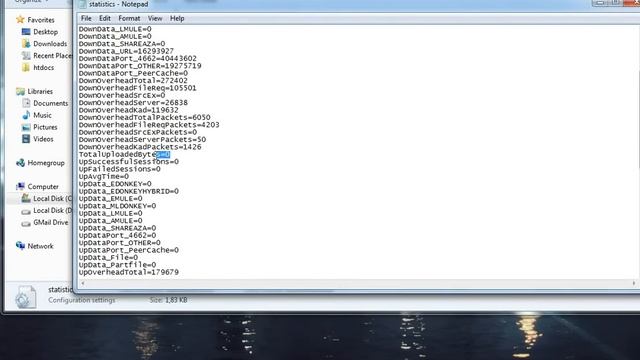This screenshot has height=360, width=640.
Task: Open the File menu in Notepad
Action: pyautogui.click(x=86, y=18)
